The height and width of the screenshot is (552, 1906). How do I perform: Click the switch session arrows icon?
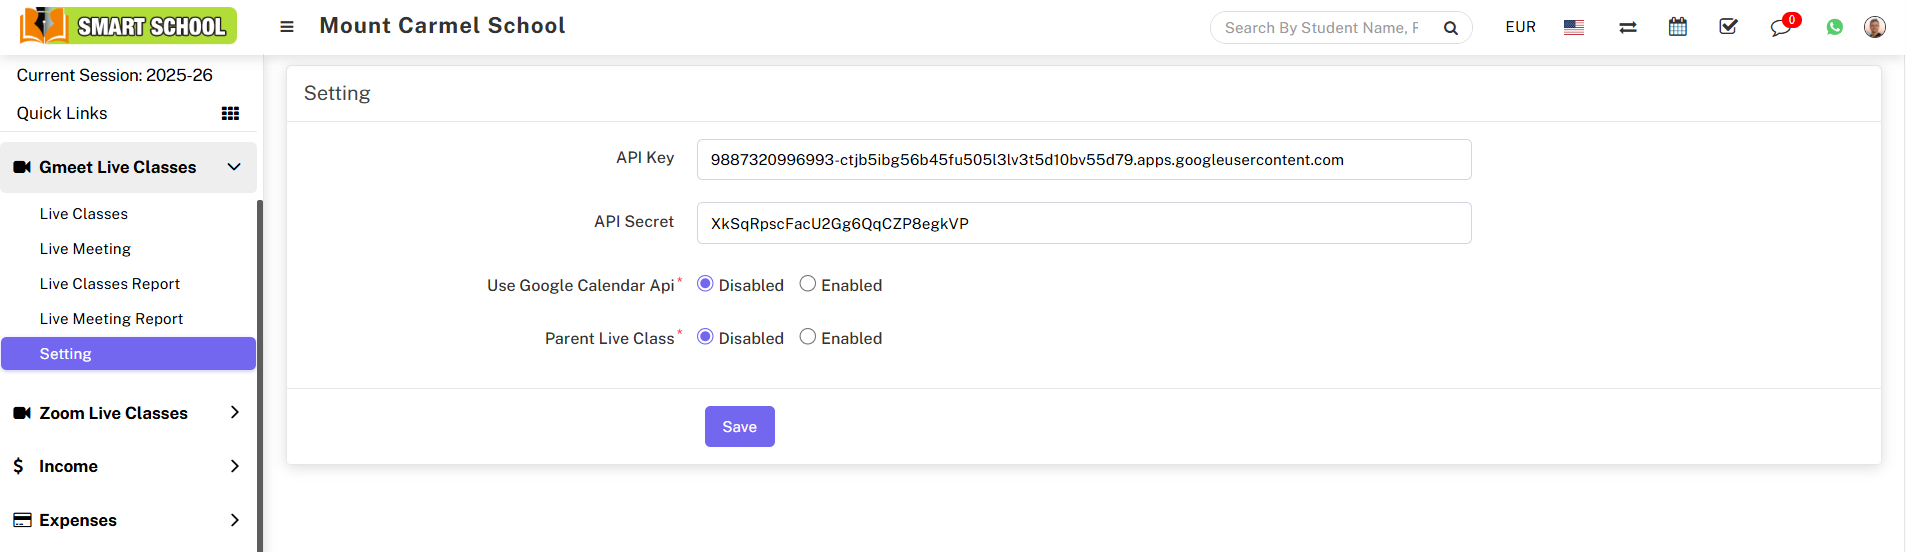1627,28
